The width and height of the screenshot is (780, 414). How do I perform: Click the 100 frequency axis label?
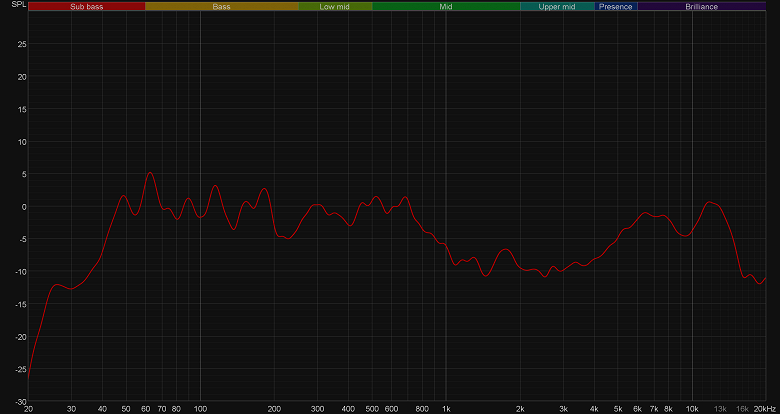coord(200,409)
